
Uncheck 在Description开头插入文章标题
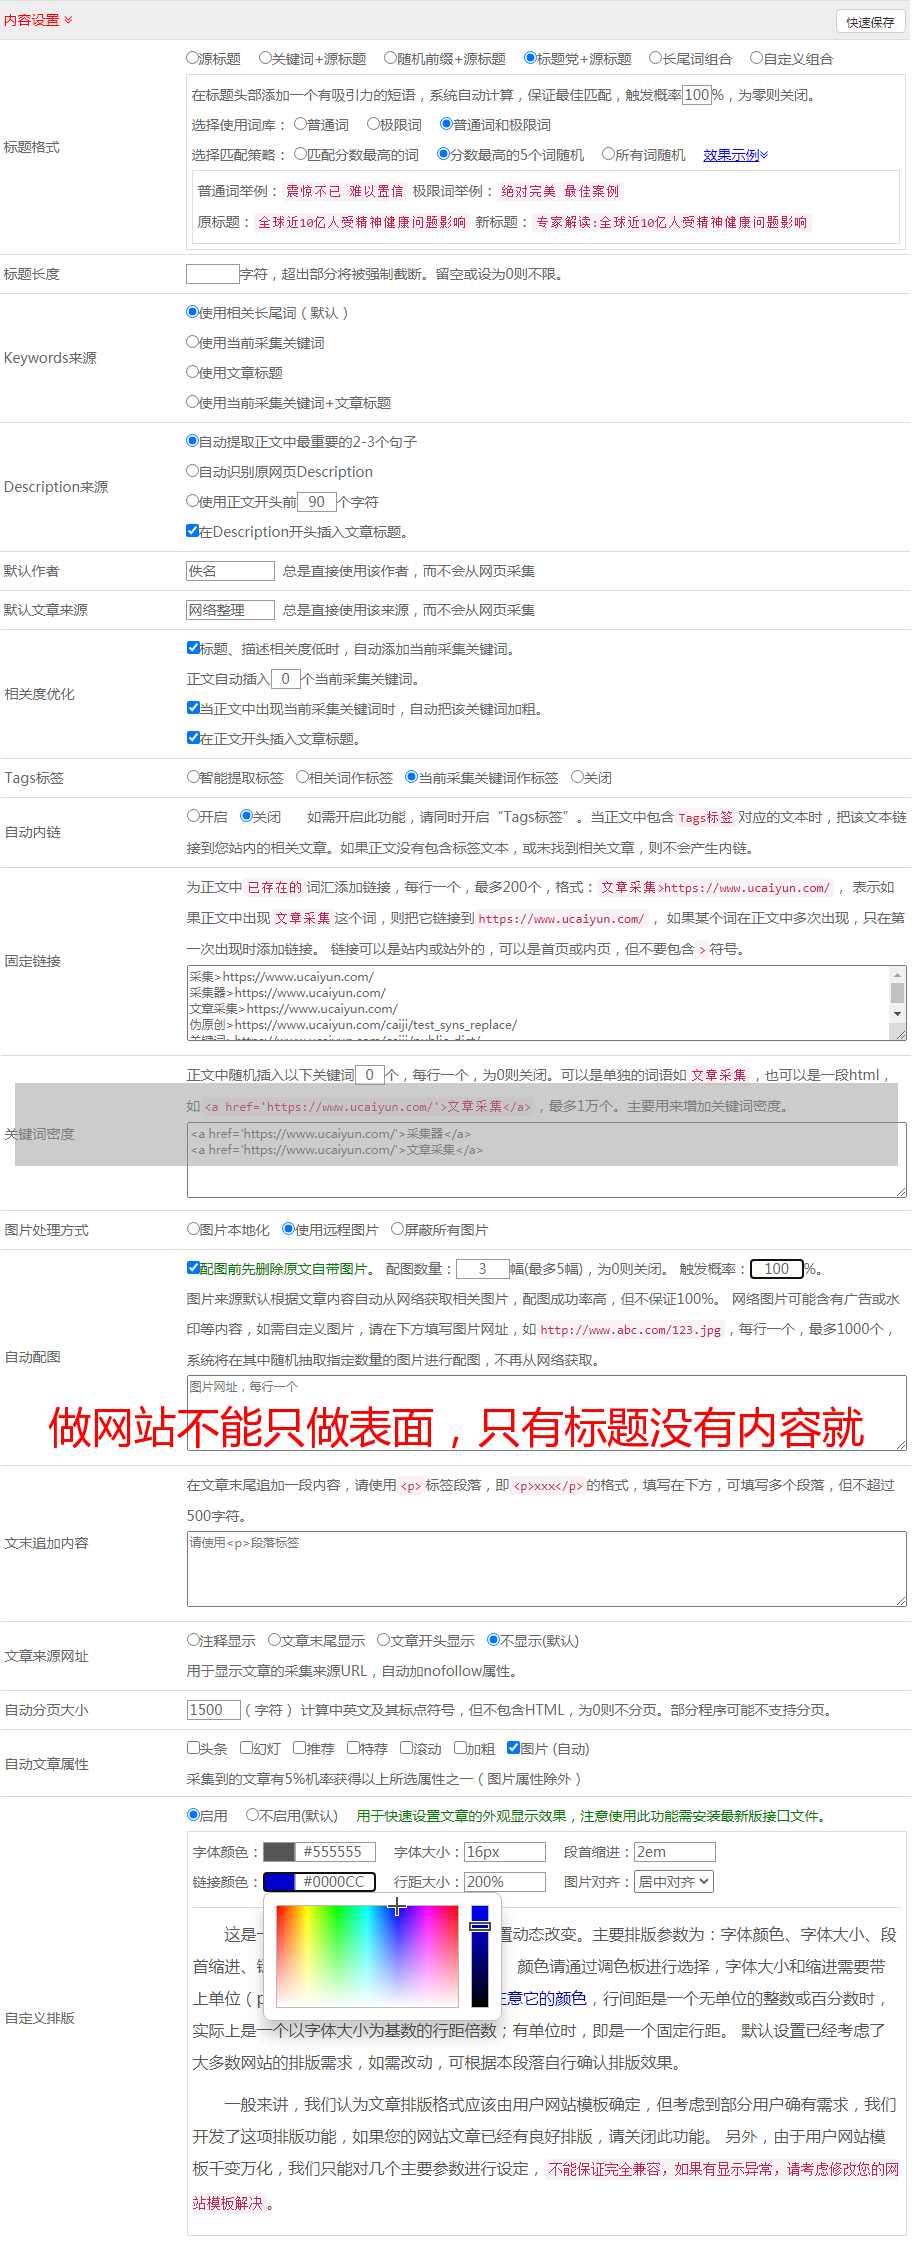click(x=193, y=531)
